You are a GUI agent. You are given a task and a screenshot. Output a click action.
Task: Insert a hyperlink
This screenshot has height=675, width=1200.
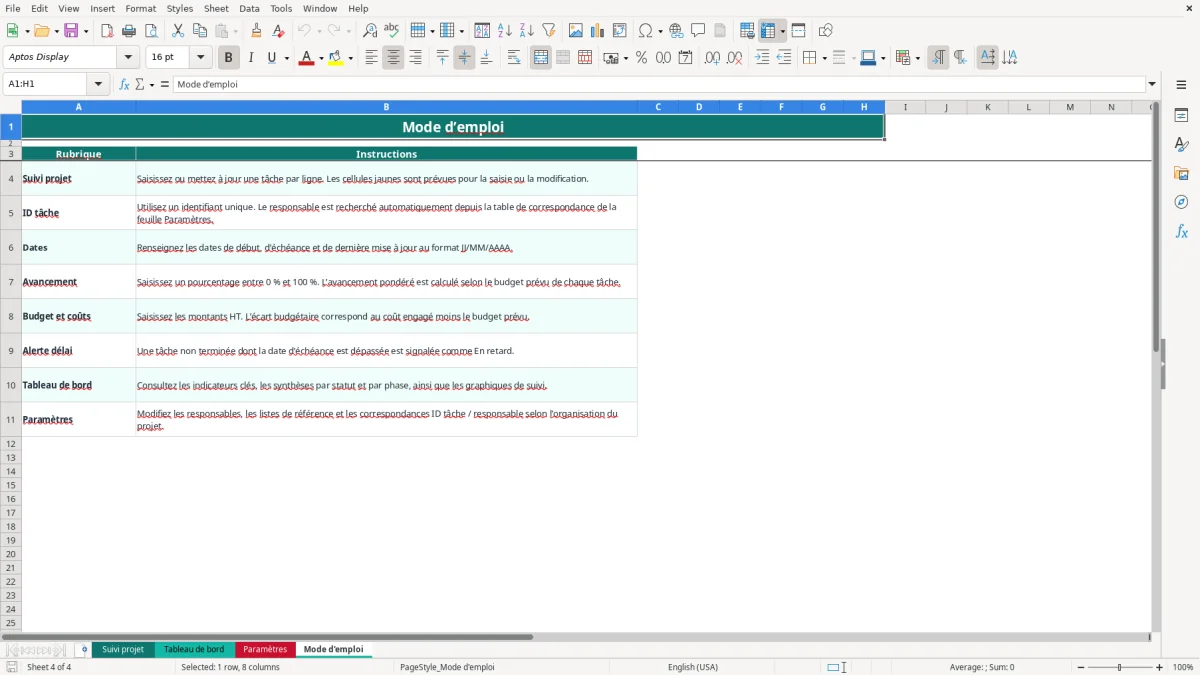coord(676,31)
